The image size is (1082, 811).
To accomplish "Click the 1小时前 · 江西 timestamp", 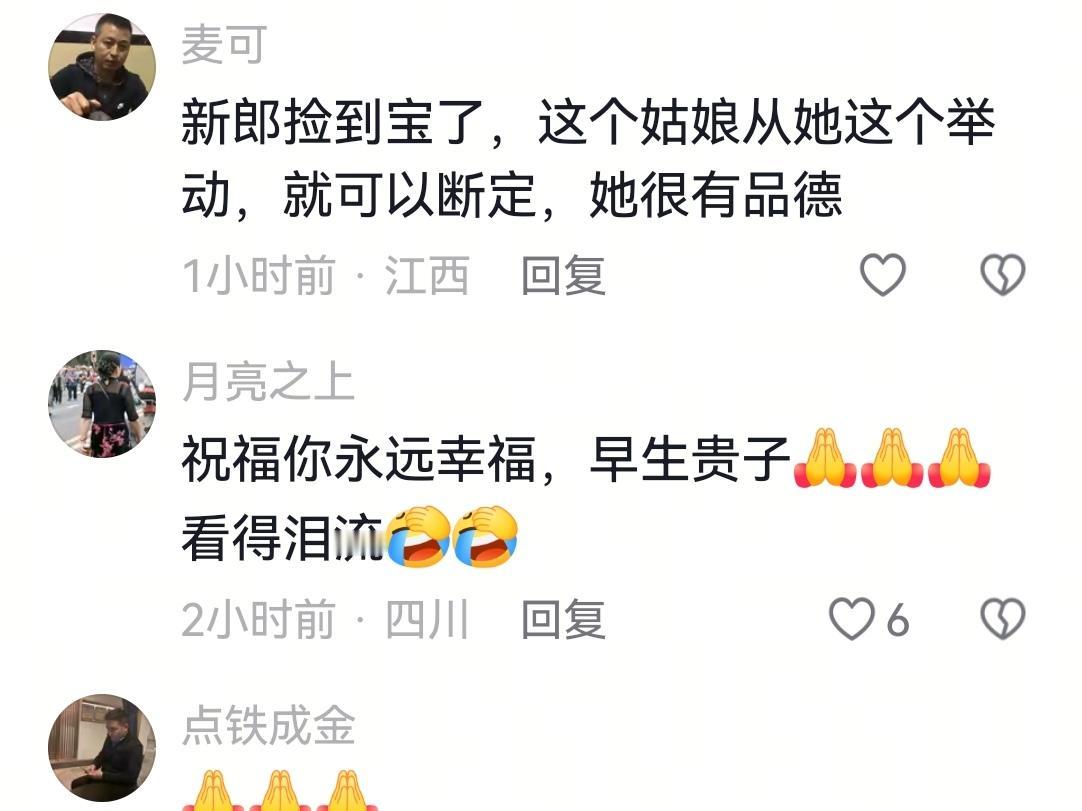I will 326,275.
